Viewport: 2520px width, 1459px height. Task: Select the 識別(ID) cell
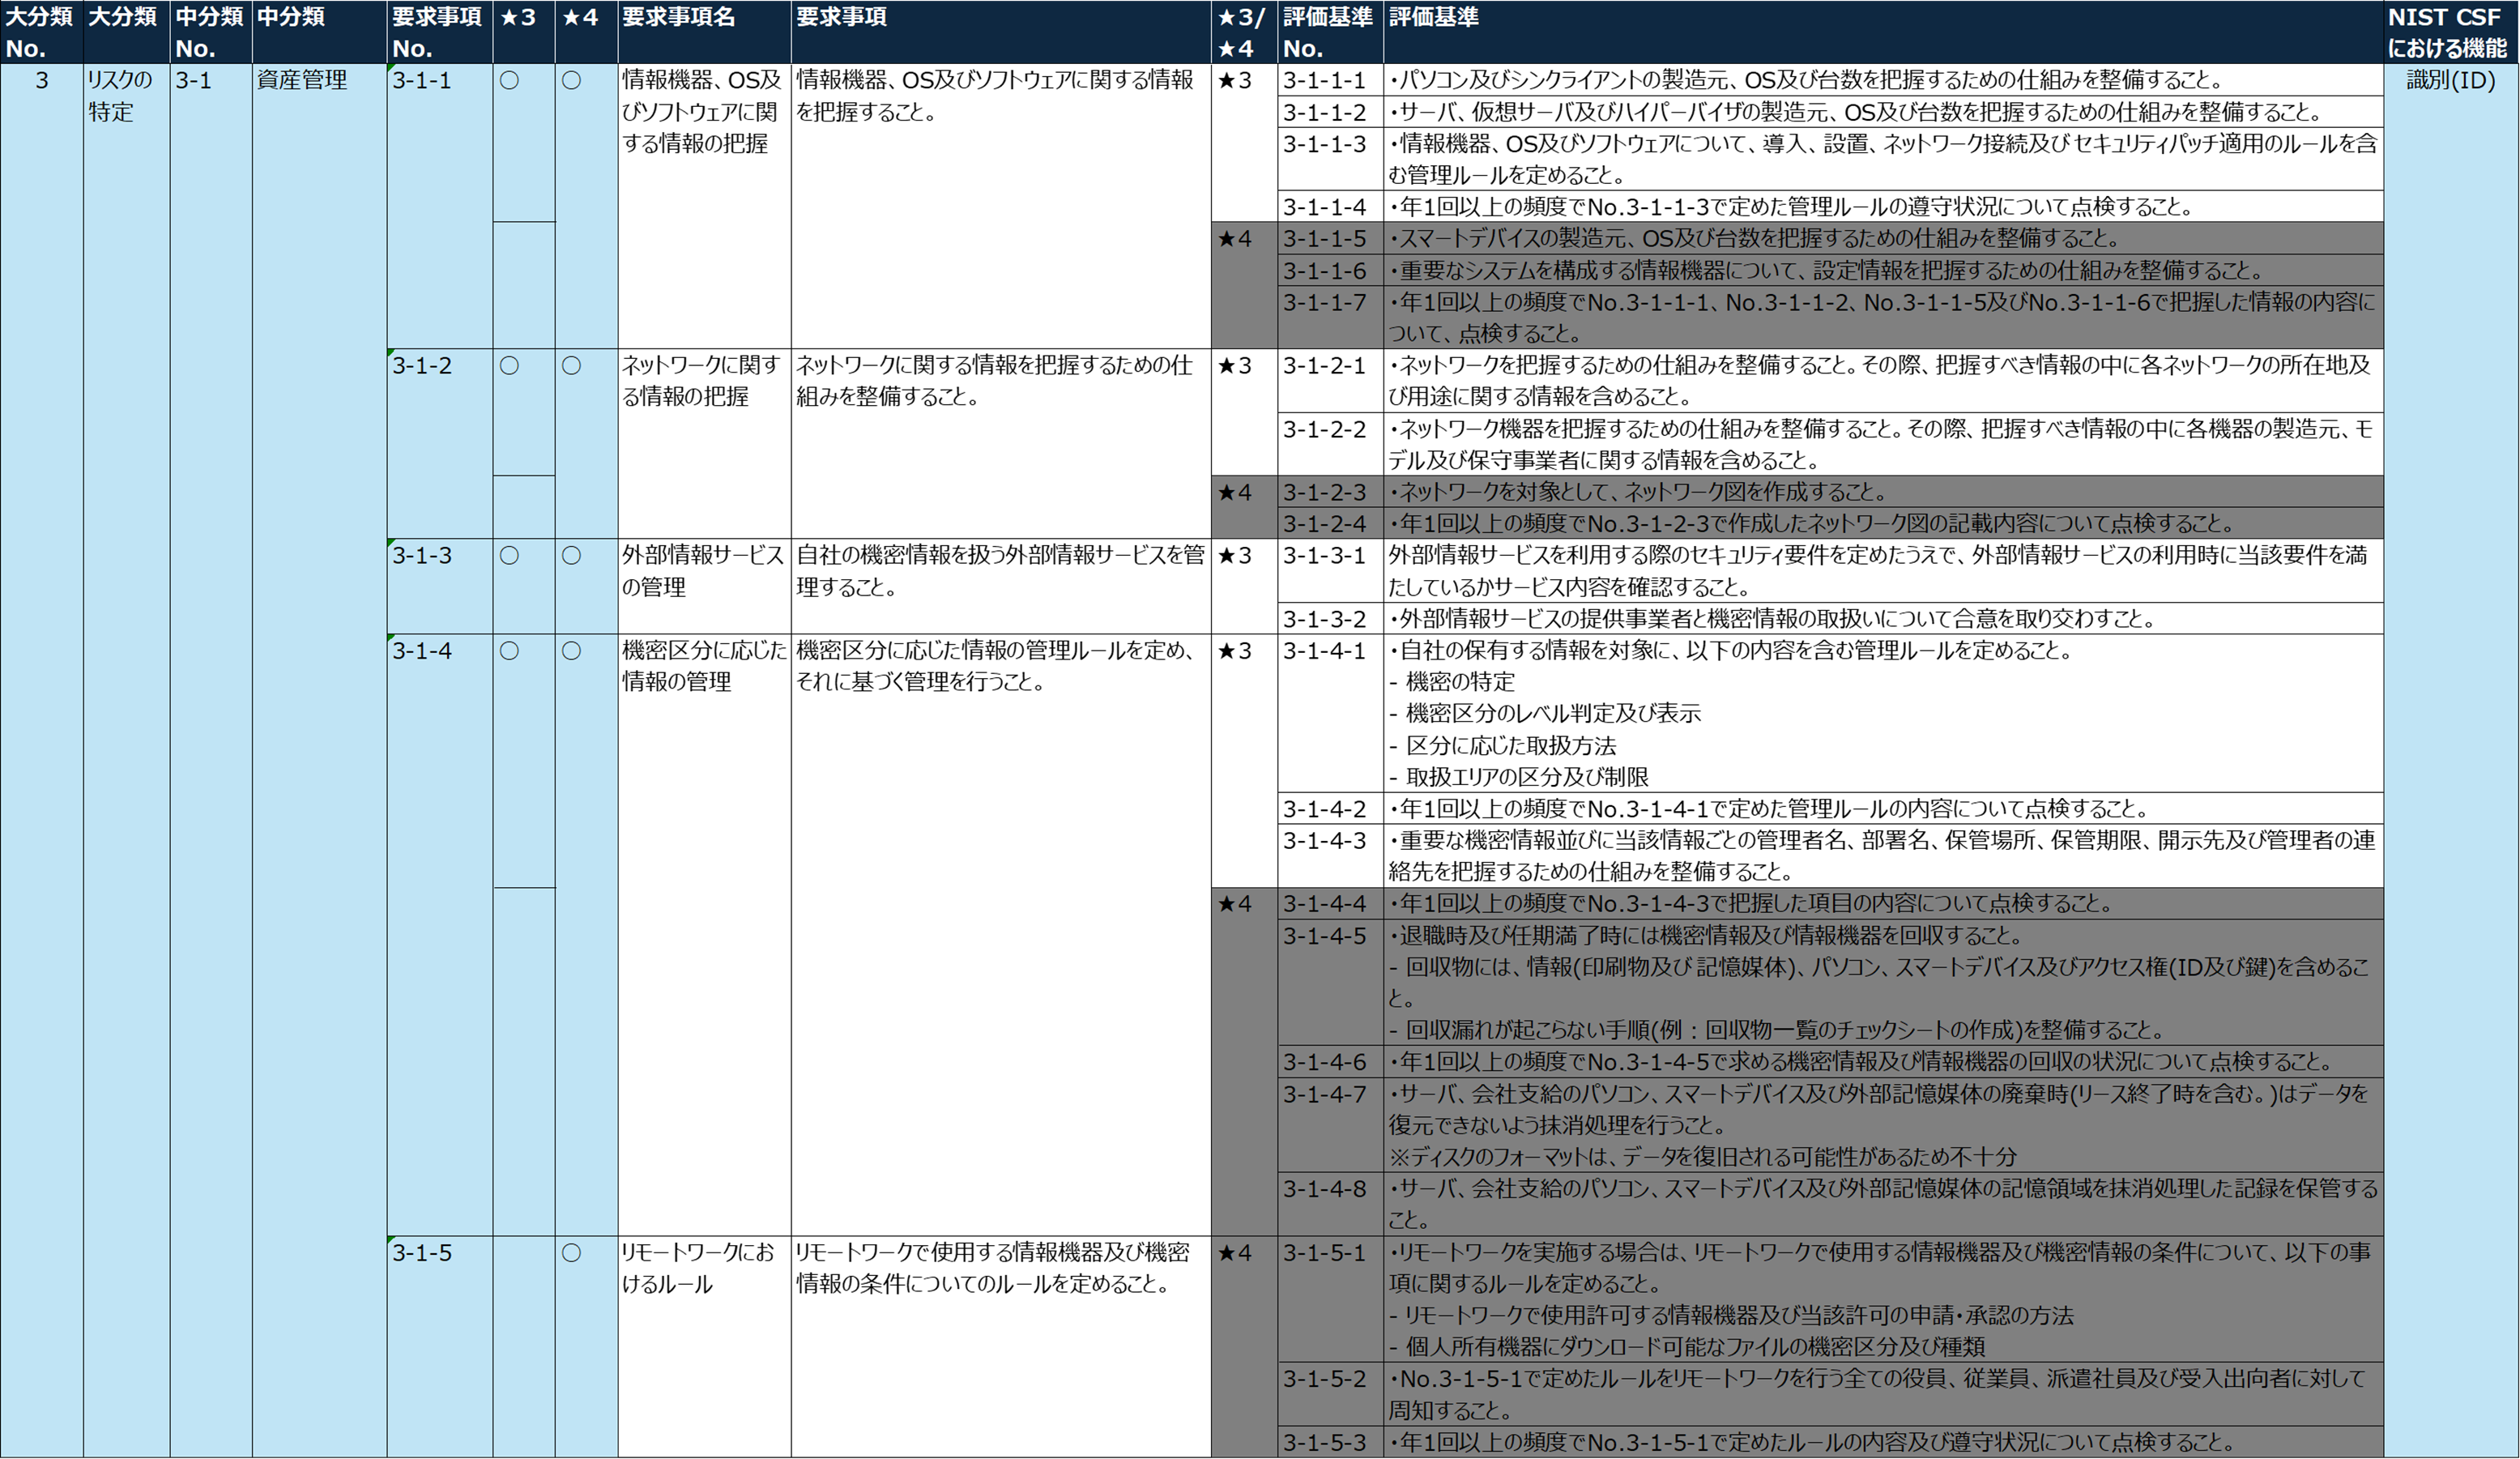(2451, 80)
